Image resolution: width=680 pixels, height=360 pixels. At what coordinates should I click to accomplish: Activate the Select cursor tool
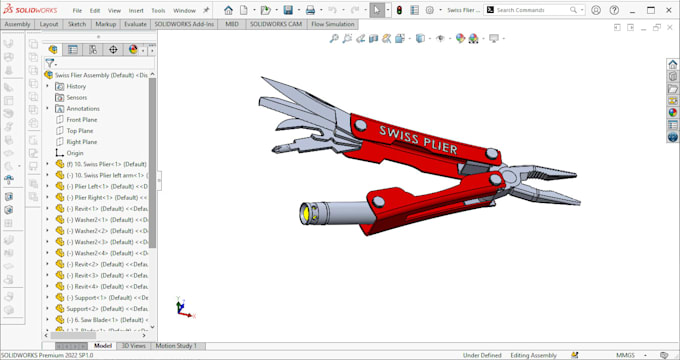[377, 10]
